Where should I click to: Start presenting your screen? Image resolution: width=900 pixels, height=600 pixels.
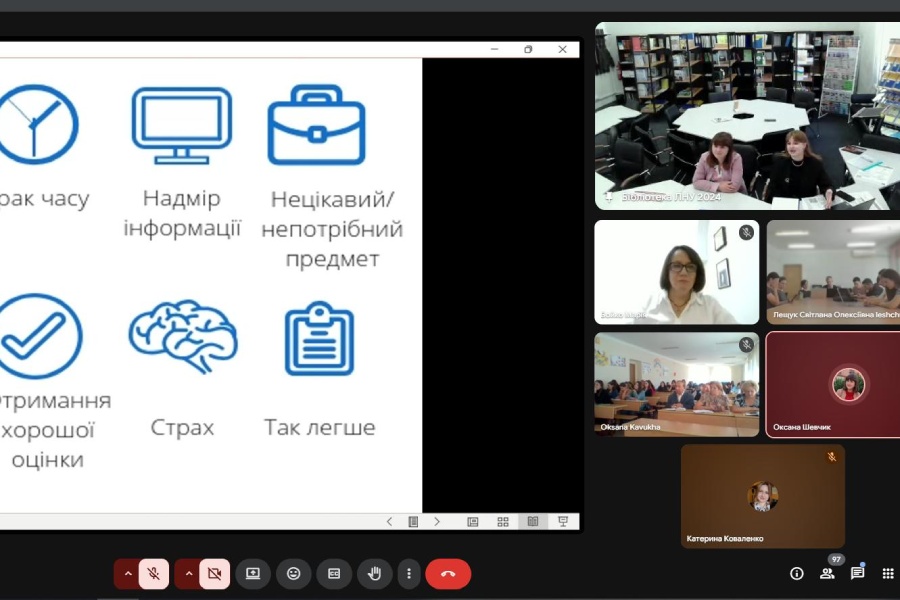pos(253,573)
